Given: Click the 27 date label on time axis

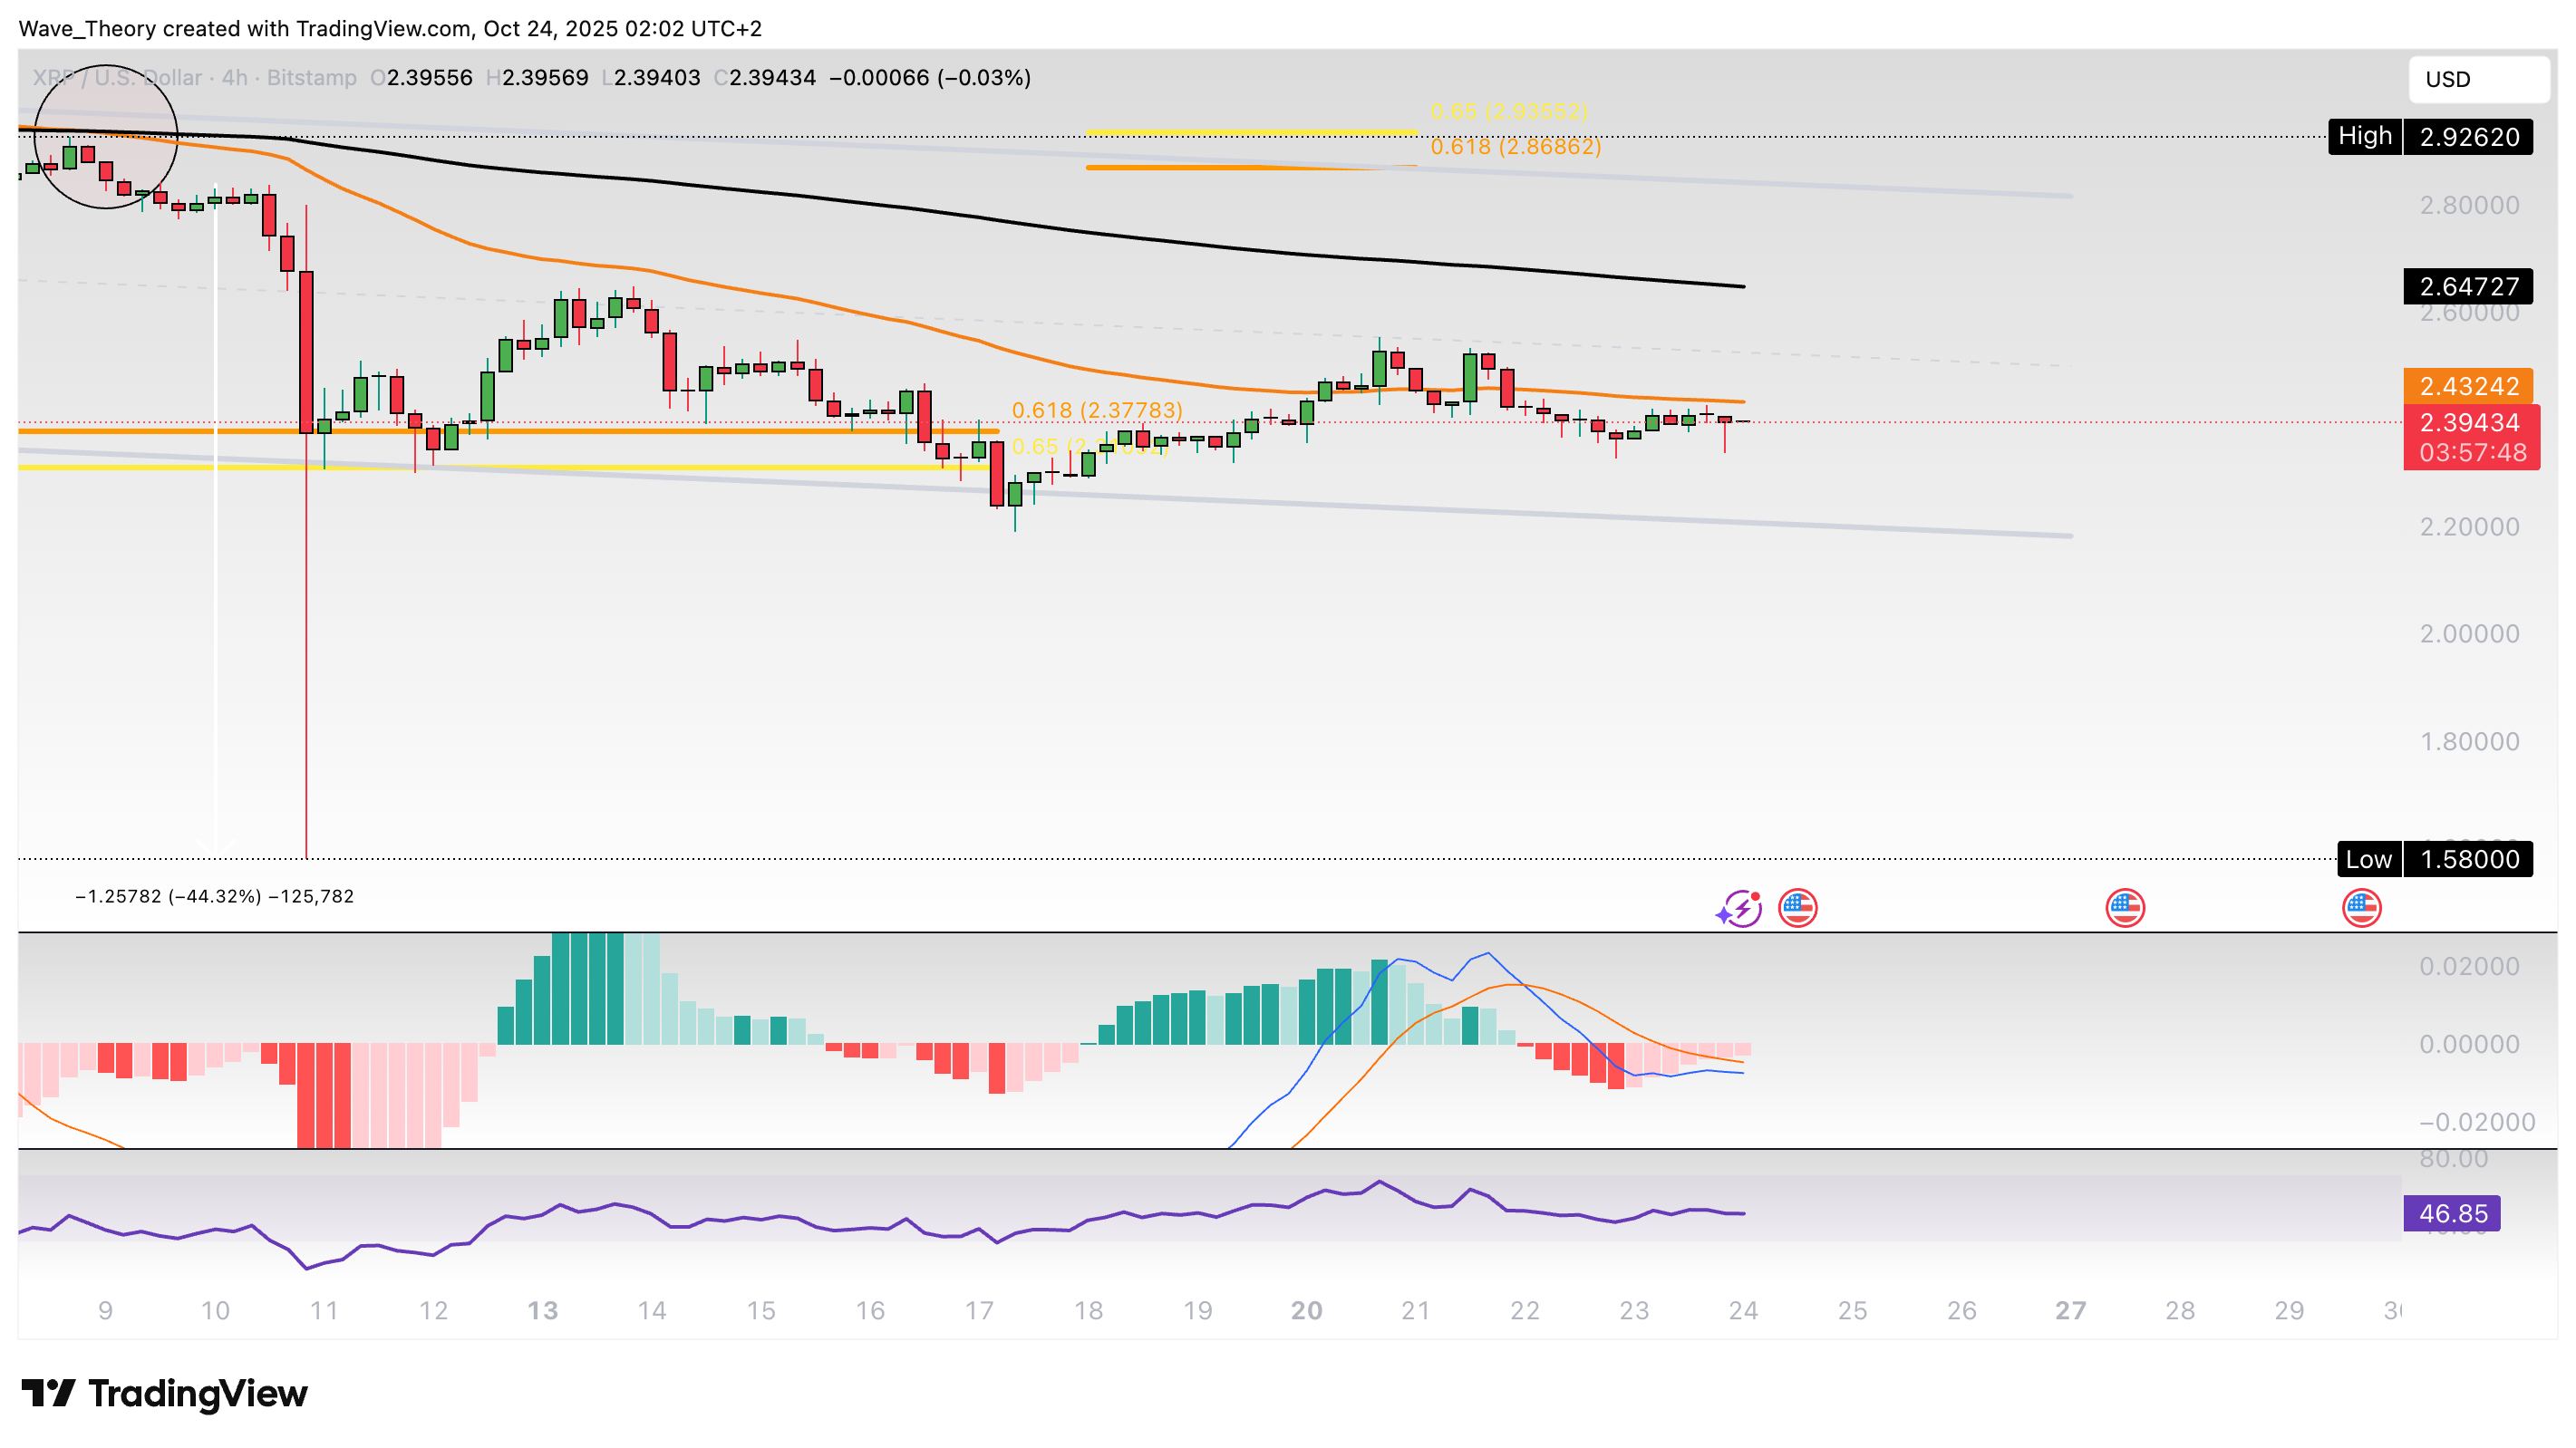Looking at the screenshot, I should point(2071,1310).
